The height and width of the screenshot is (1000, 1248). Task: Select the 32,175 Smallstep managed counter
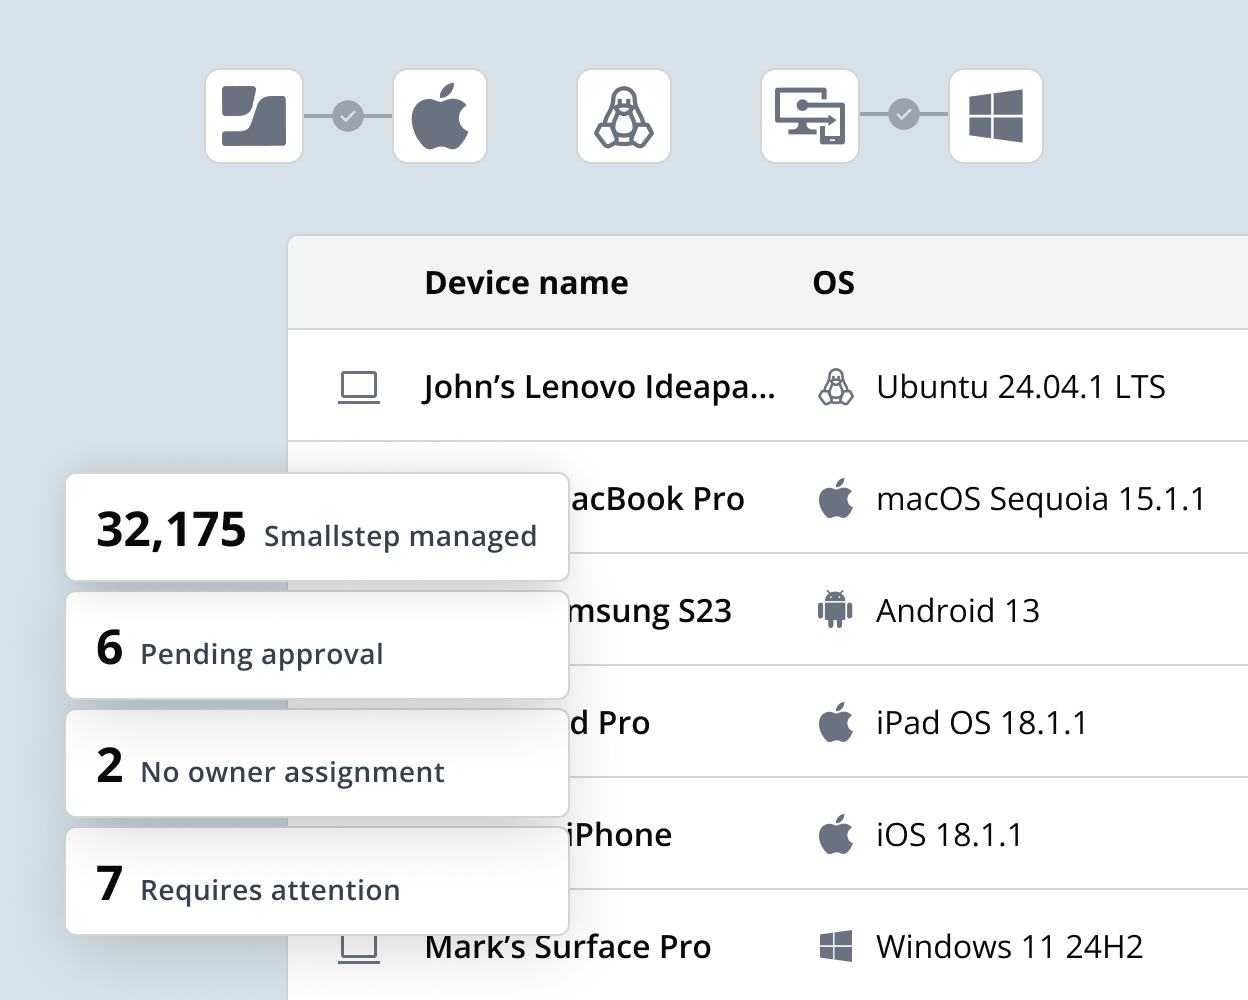[316, 528]
